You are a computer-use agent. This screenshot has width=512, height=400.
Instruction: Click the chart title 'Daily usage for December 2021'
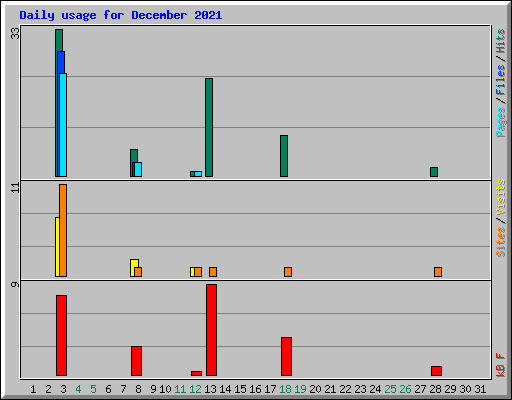[x=120, y=15]
